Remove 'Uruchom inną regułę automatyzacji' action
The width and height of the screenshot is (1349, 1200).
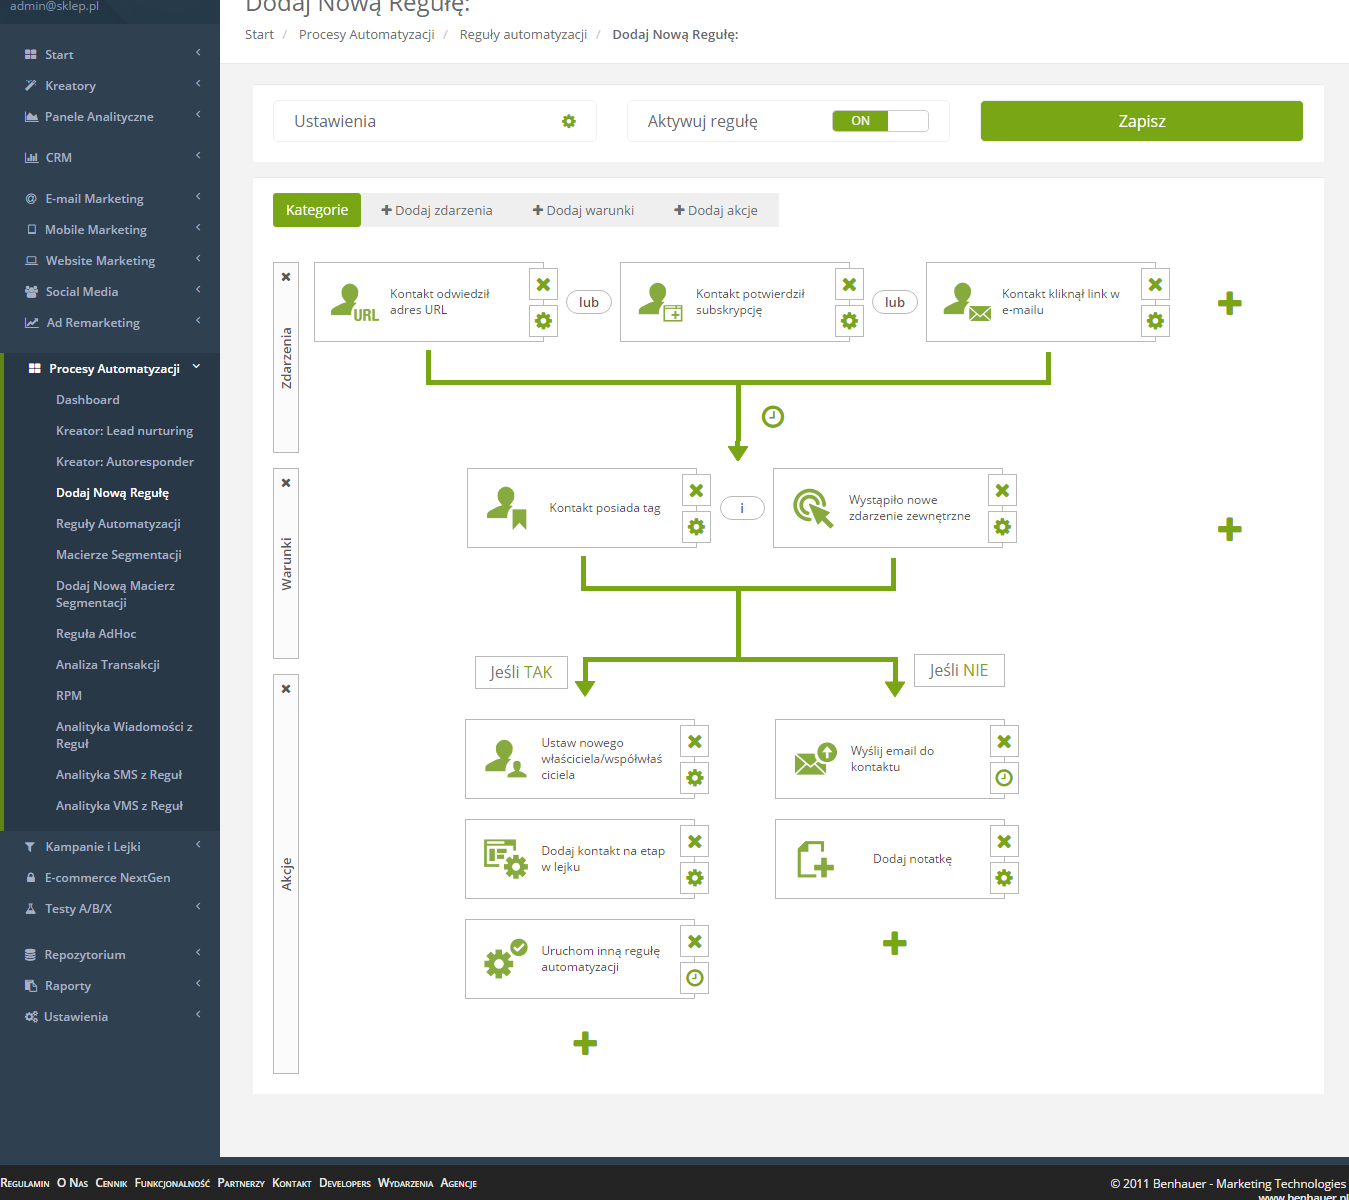tap(694, 942)
